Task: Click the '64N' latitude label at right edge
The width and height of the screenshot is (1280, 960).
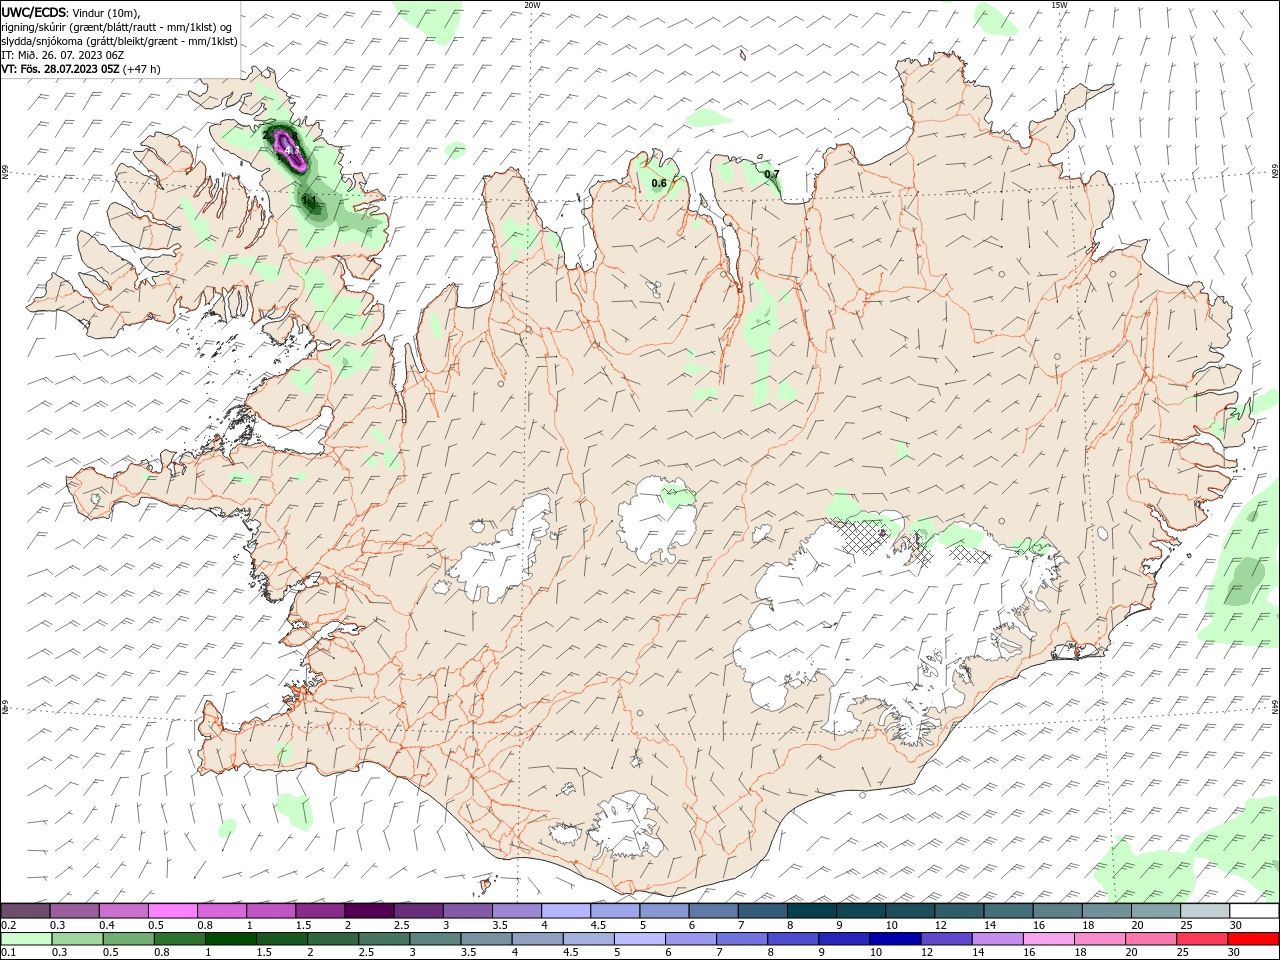Action: 1275,705
